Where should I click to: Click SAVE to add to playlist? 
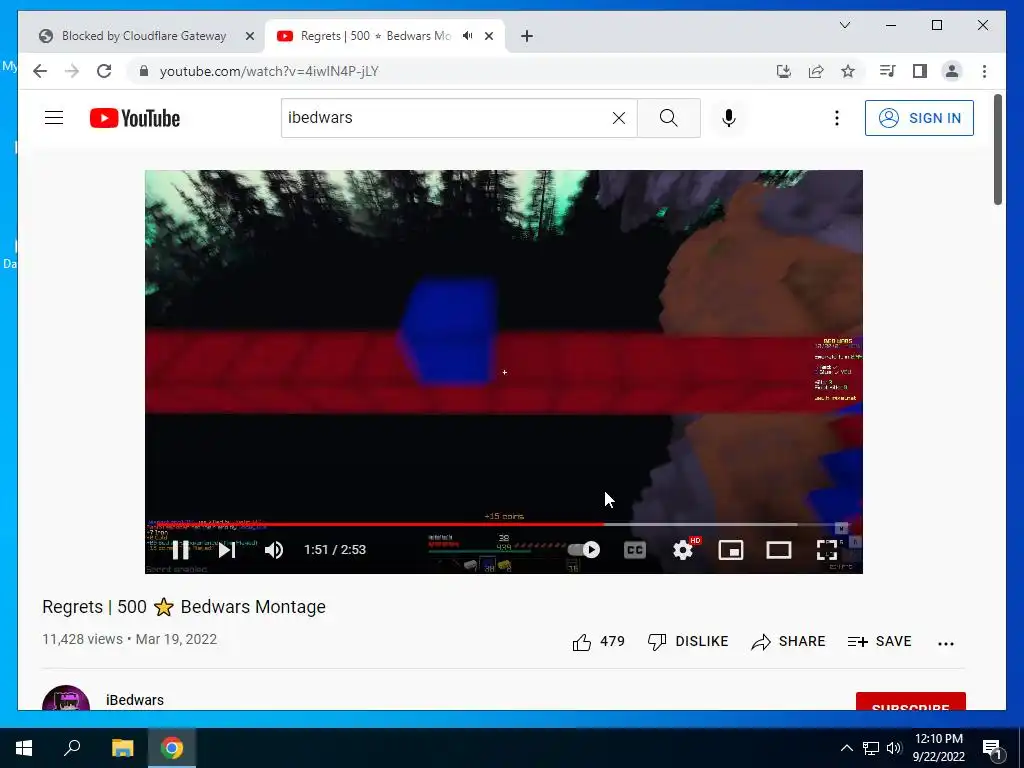(x=879, y=642)
